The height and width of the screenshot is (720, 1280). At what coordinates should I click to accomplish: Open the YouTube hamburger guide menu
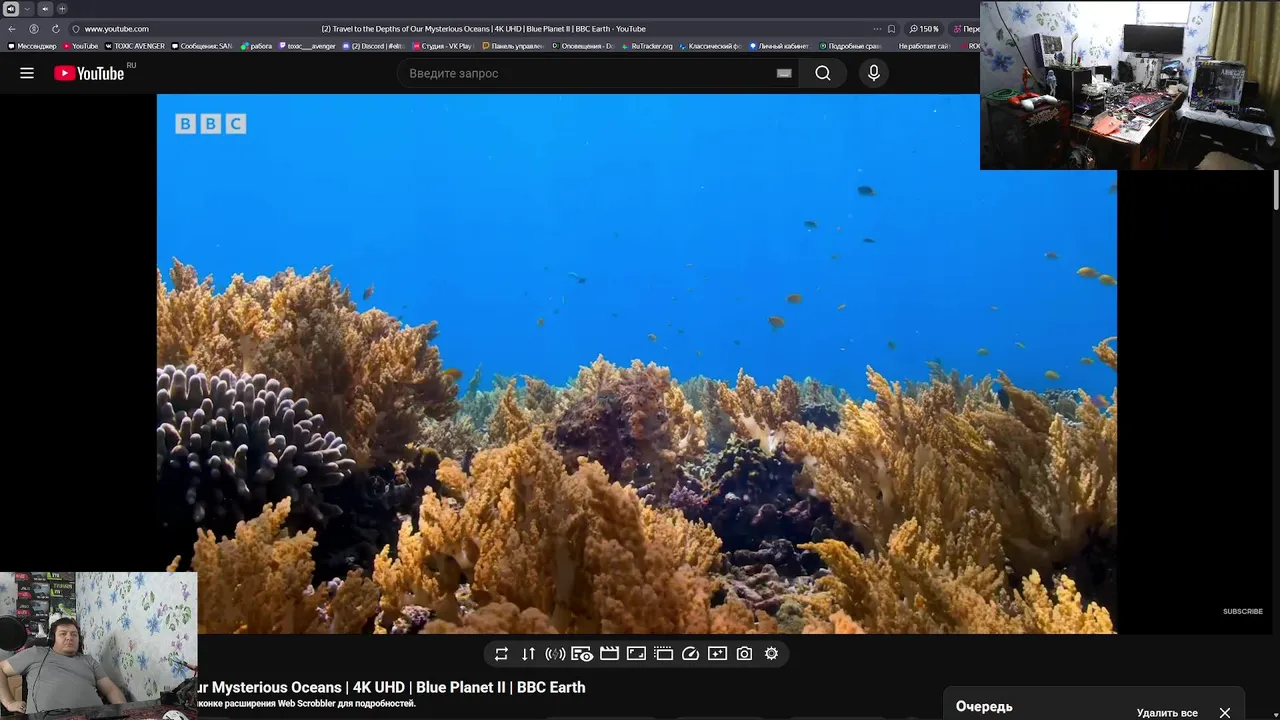click(x=27, y=73)
